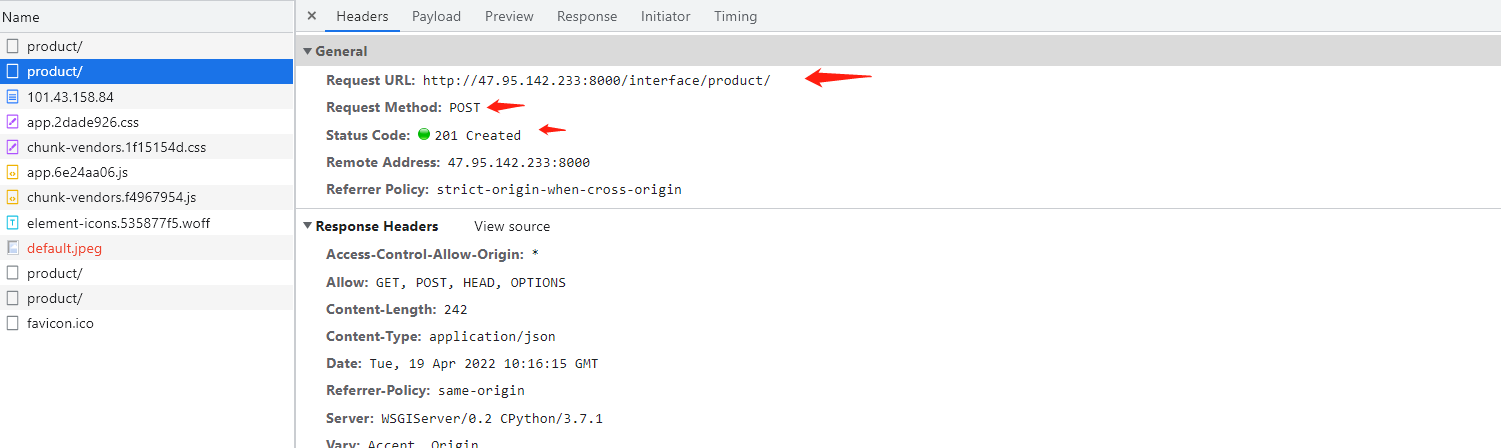Open the Preview tab
This screenshot has width=1501, height=448.
click(x=509, y=16)
